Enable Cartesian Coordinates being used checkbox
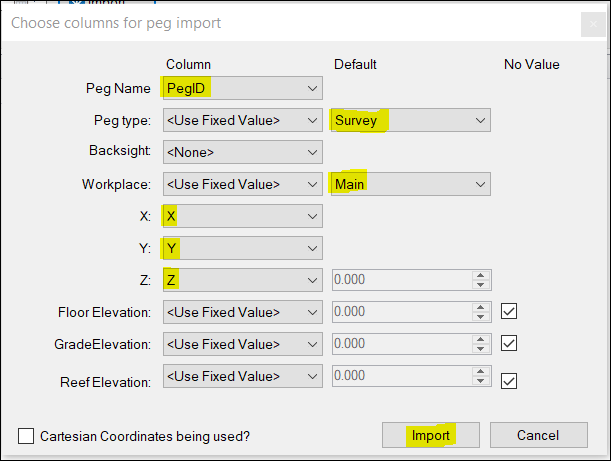Screen dimensions: 611x461 [27, 436]
